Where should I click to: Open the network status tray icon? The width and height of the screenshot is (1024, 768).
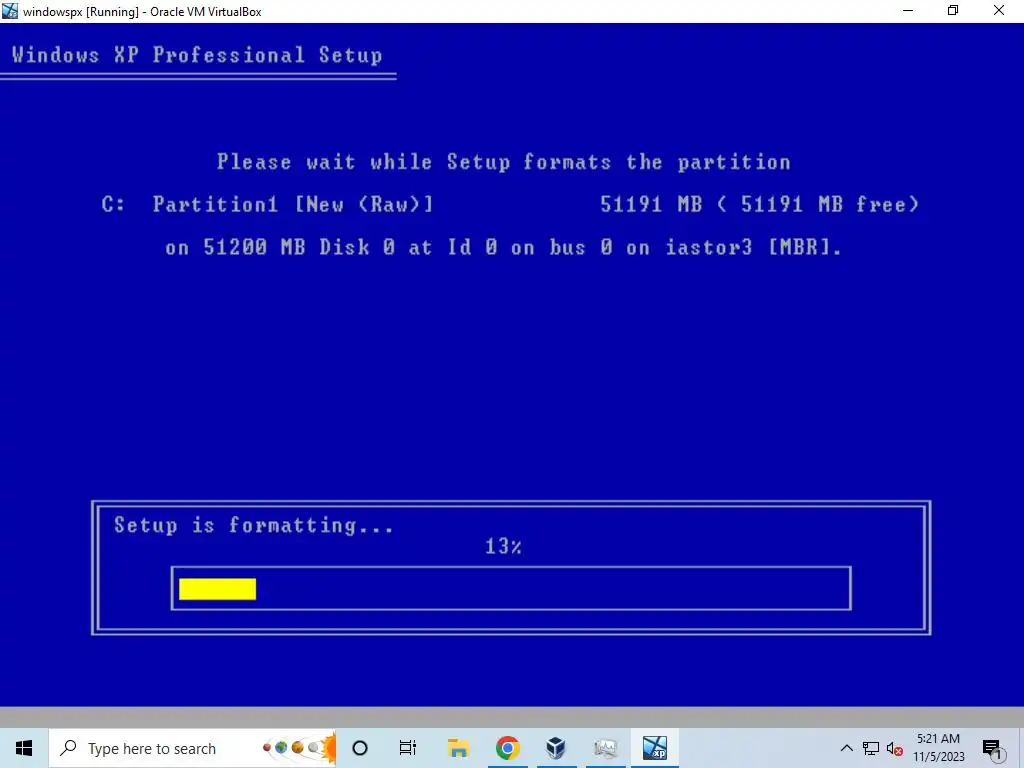coord(871,748)
